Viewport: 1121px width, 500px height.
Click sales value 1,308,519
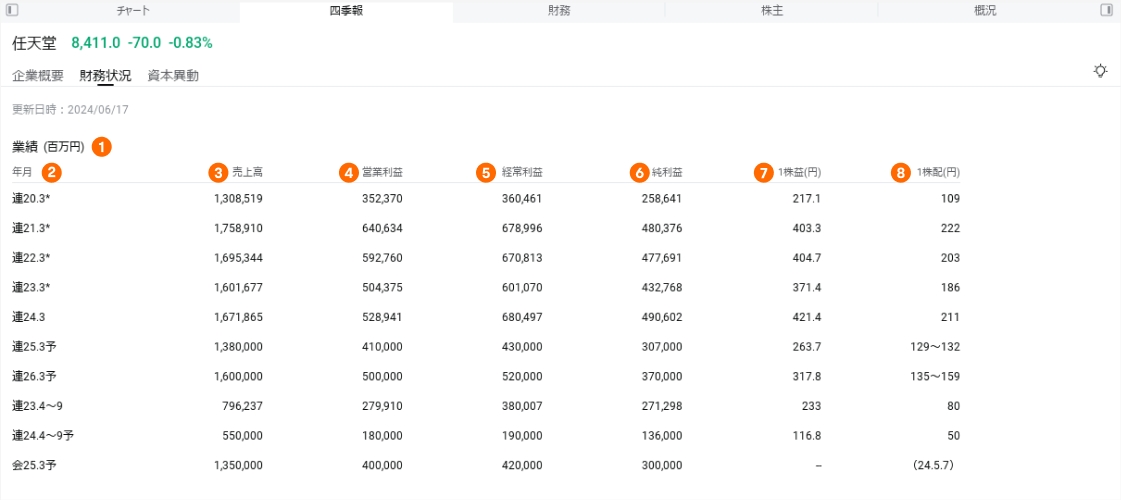pyautogui.click(x=238, y=198)
